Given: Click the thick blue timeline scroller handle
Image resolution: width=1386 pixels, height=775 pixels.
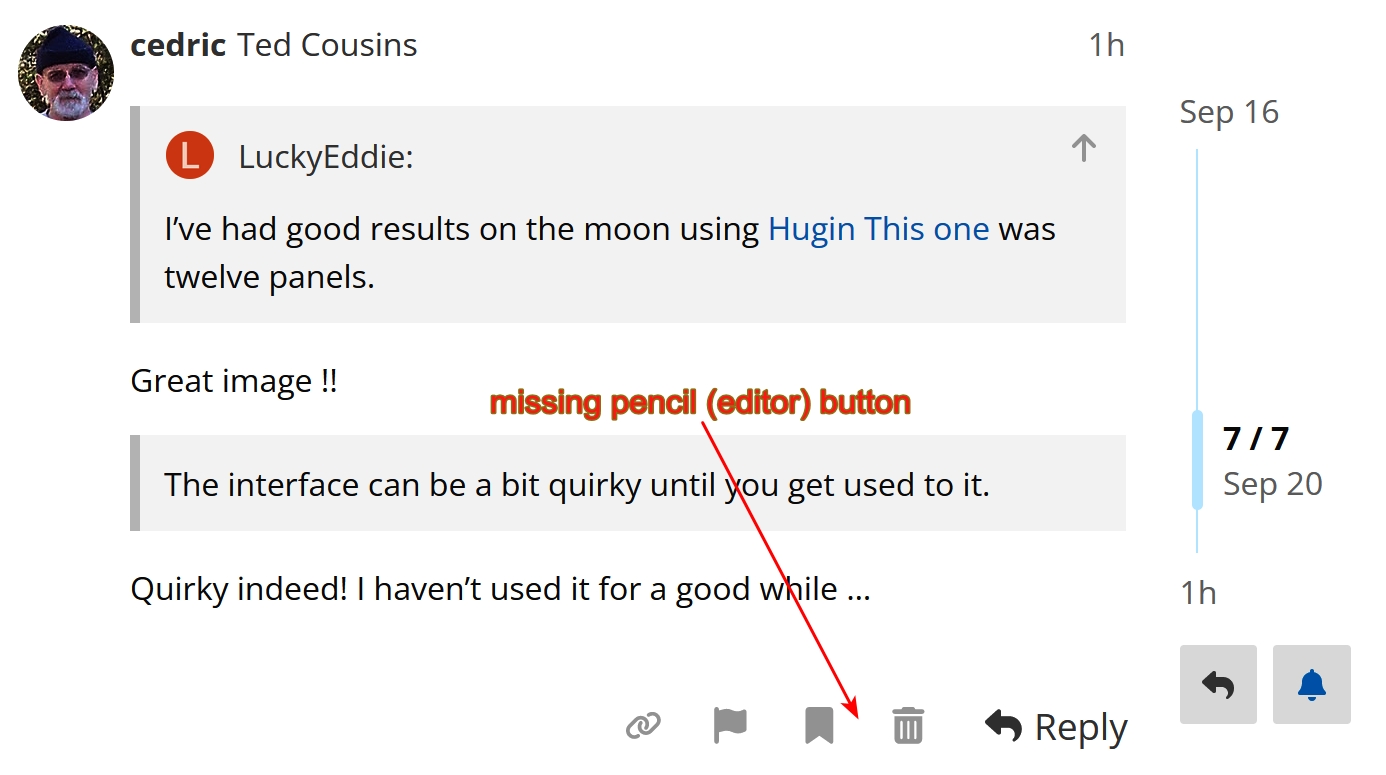Looking at the screenshot, I should (1197, 460).
